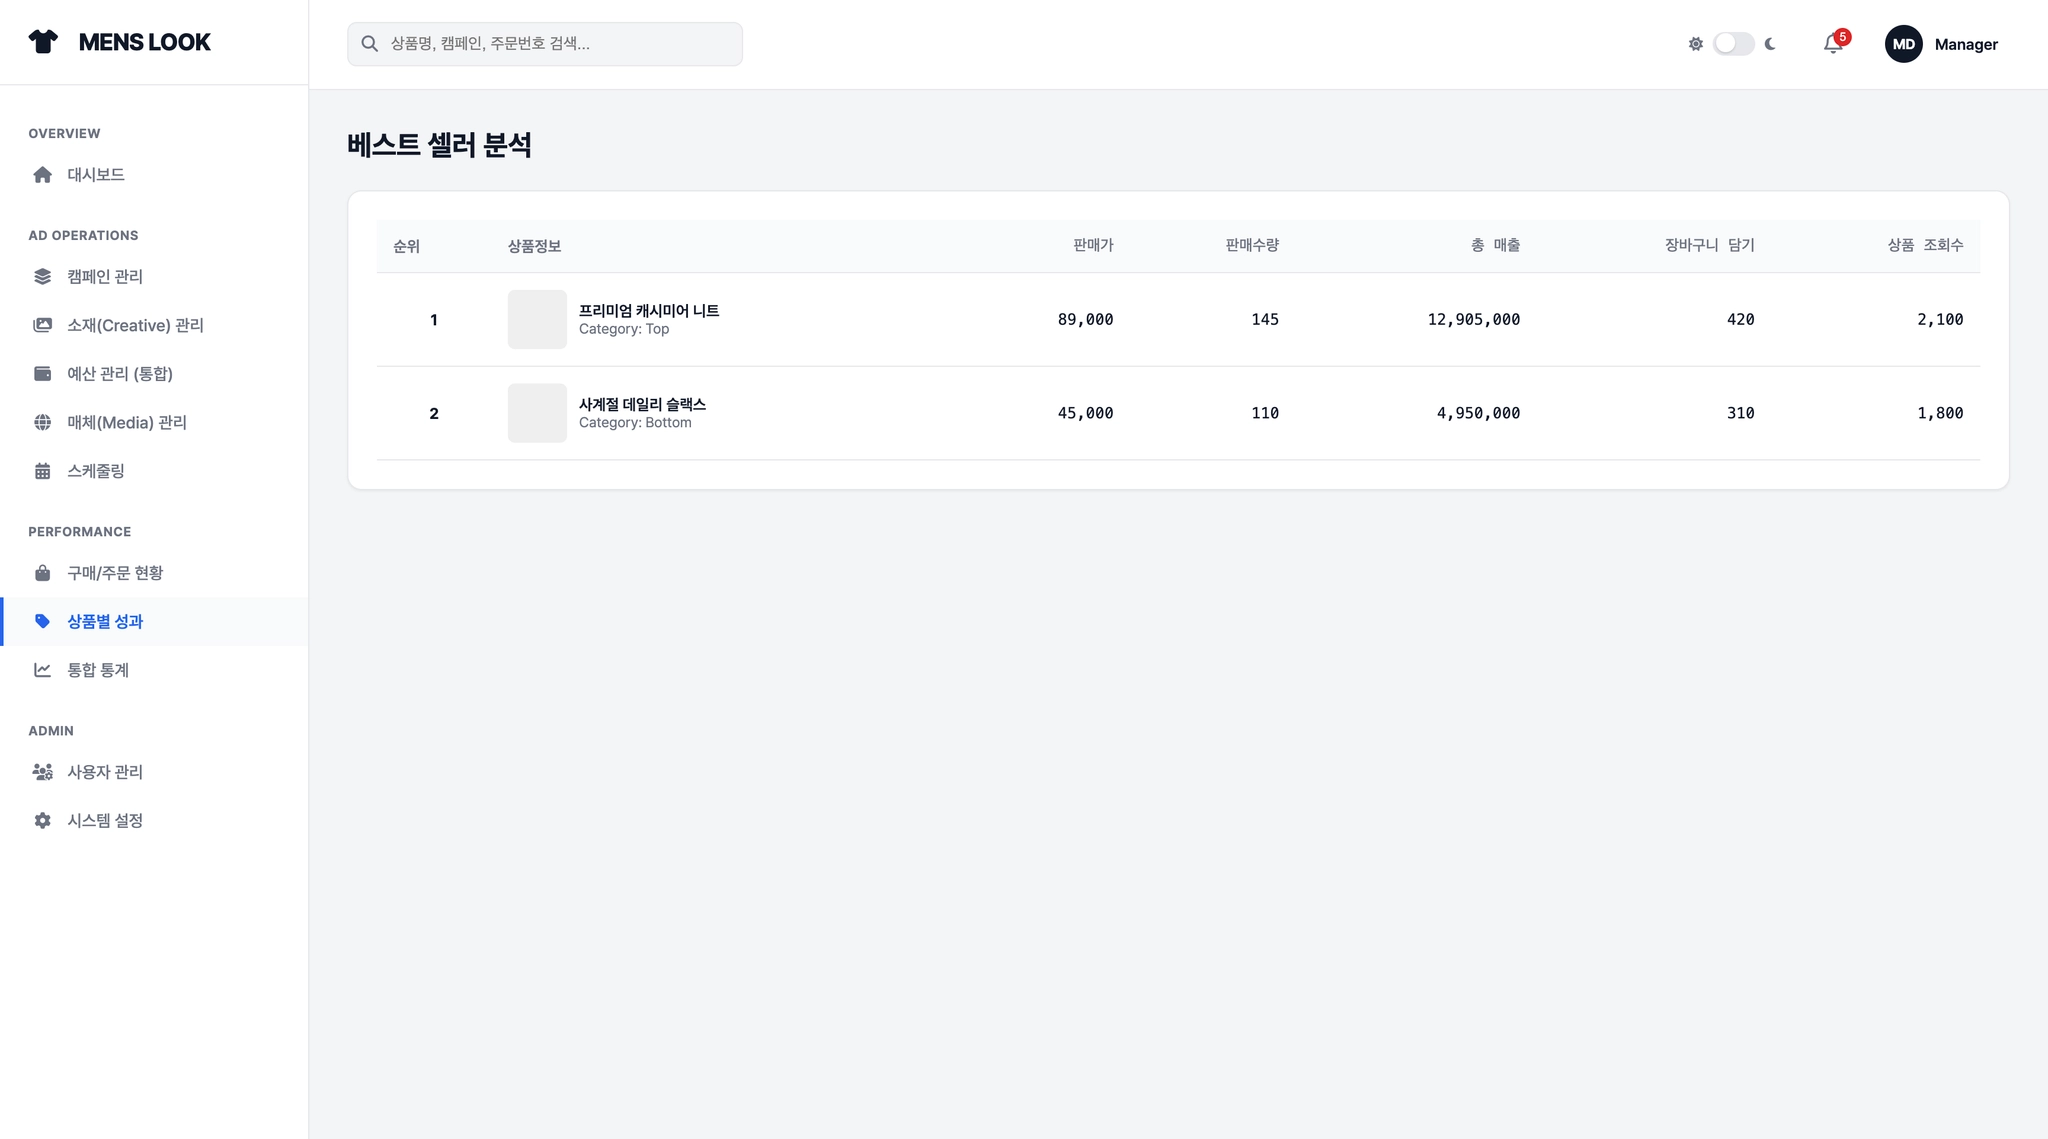The height and width of the screenshot is (1139, 2048).
Task: Open the notification bell icon
Action: [1833, 44]
